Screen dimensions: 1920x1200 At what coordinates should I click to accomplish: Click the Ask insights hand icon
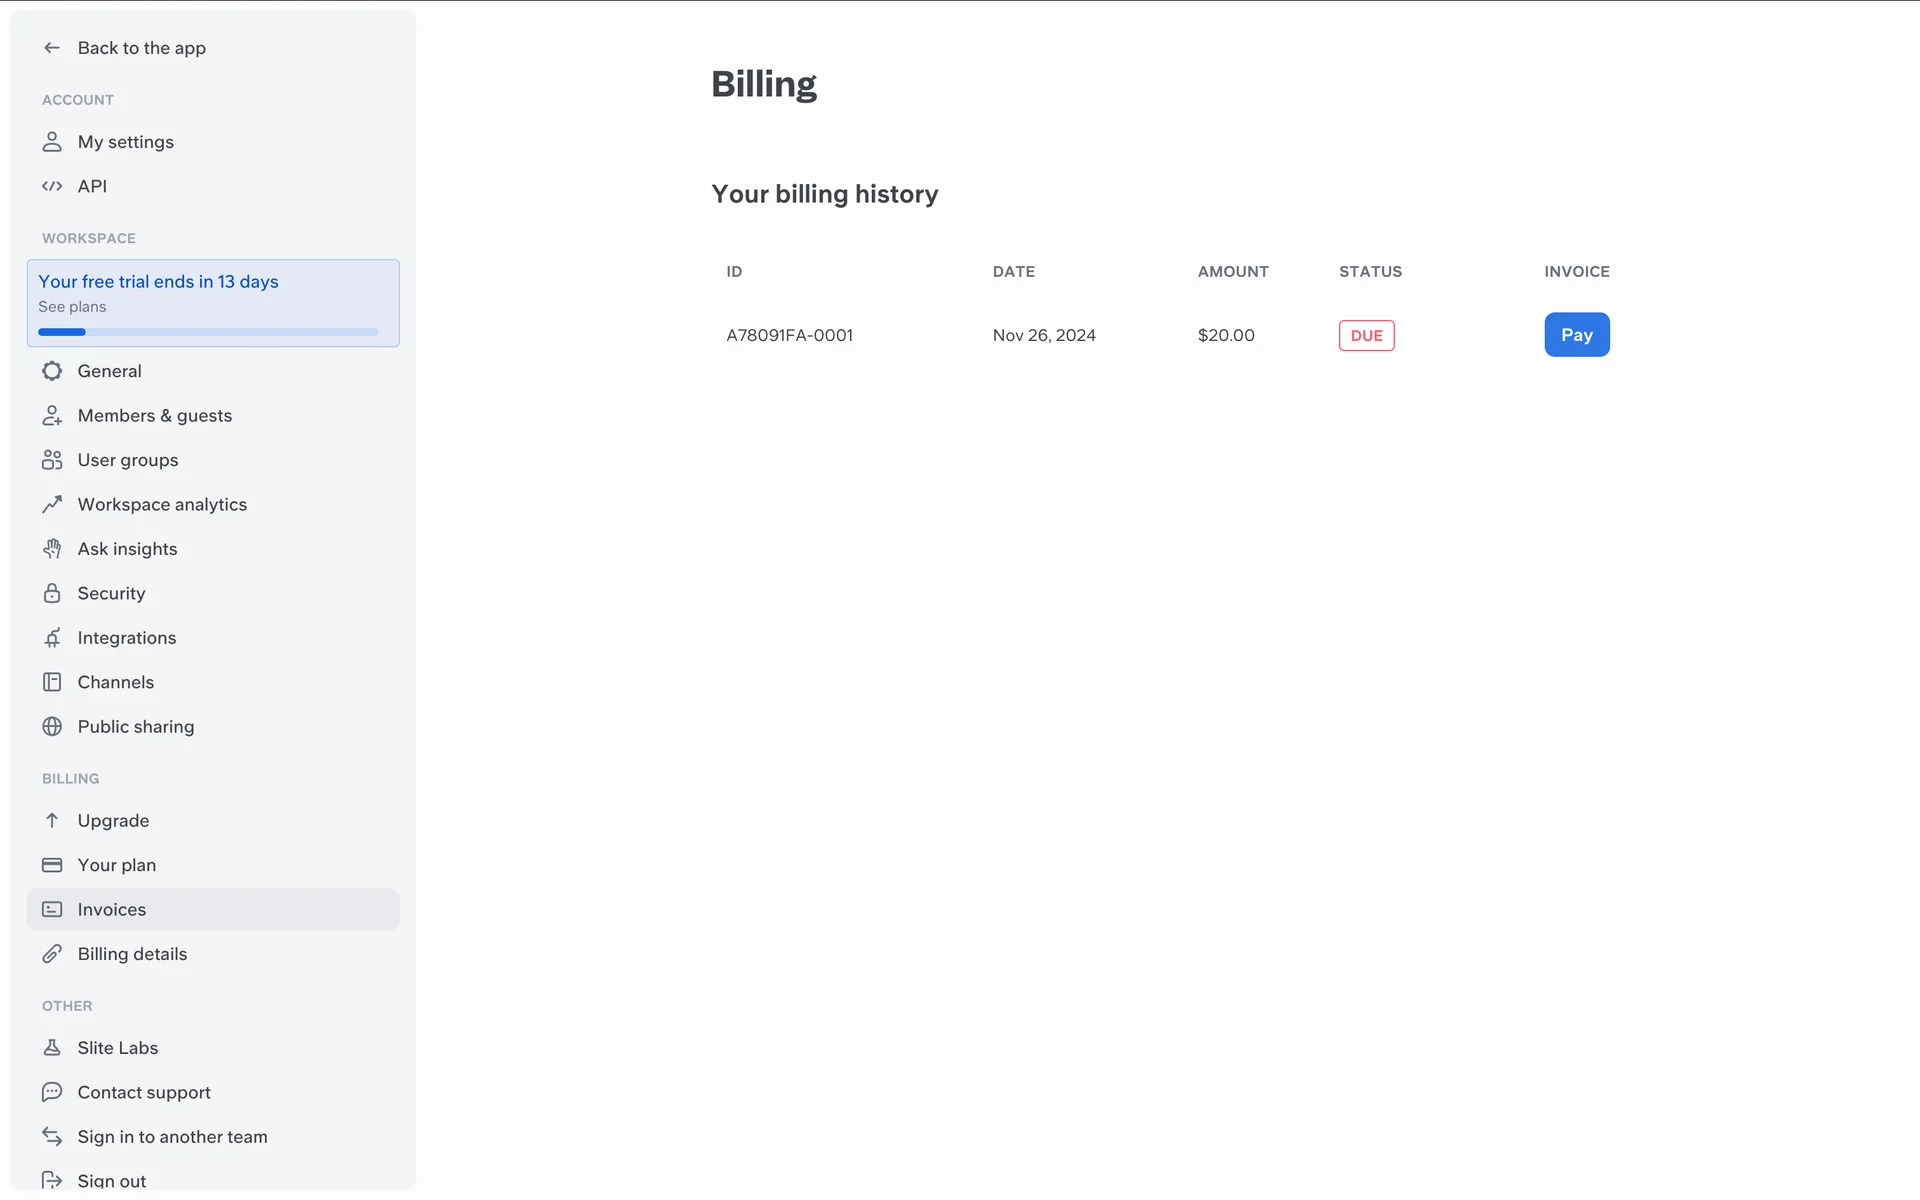[x=52, y=549]
